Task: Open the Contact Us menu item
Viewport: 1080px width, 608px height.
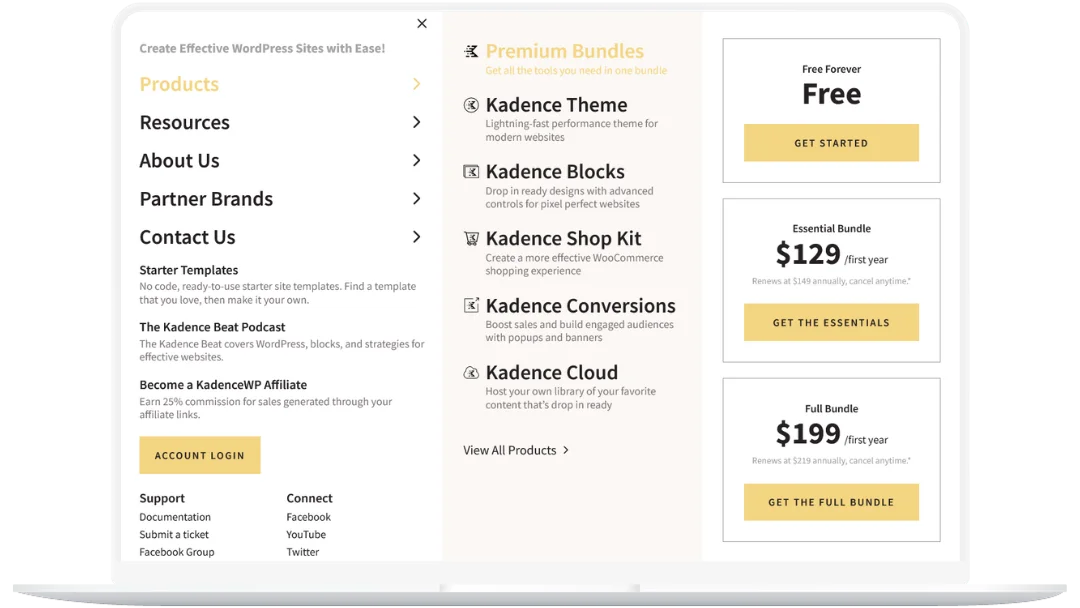Action: tap(187, 237)
